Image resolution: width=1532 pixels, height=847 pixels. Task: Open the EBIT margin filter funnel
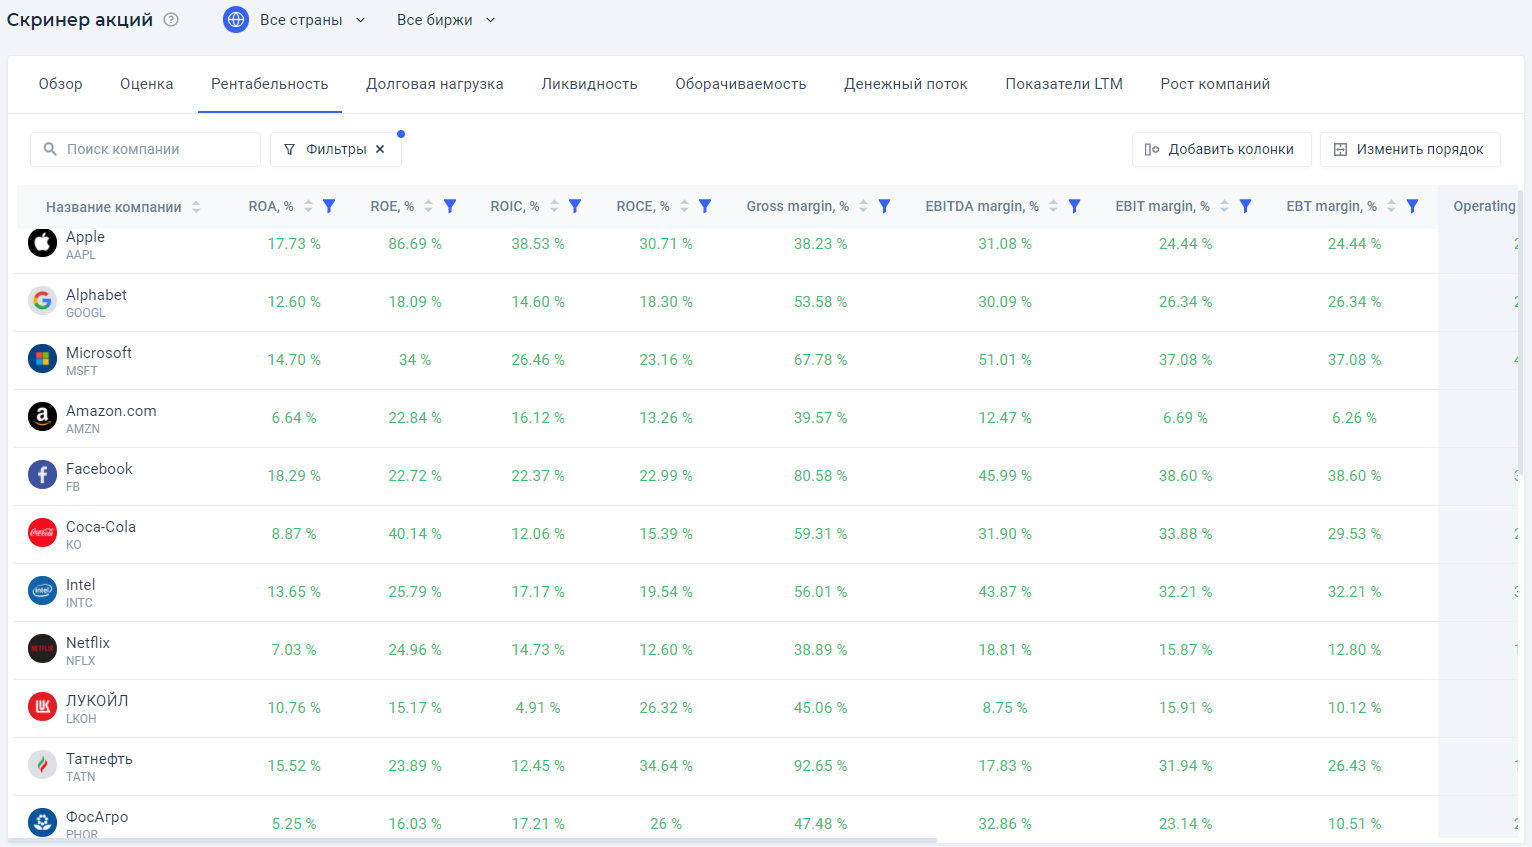pyautogui.click(x=1245, y=206)
